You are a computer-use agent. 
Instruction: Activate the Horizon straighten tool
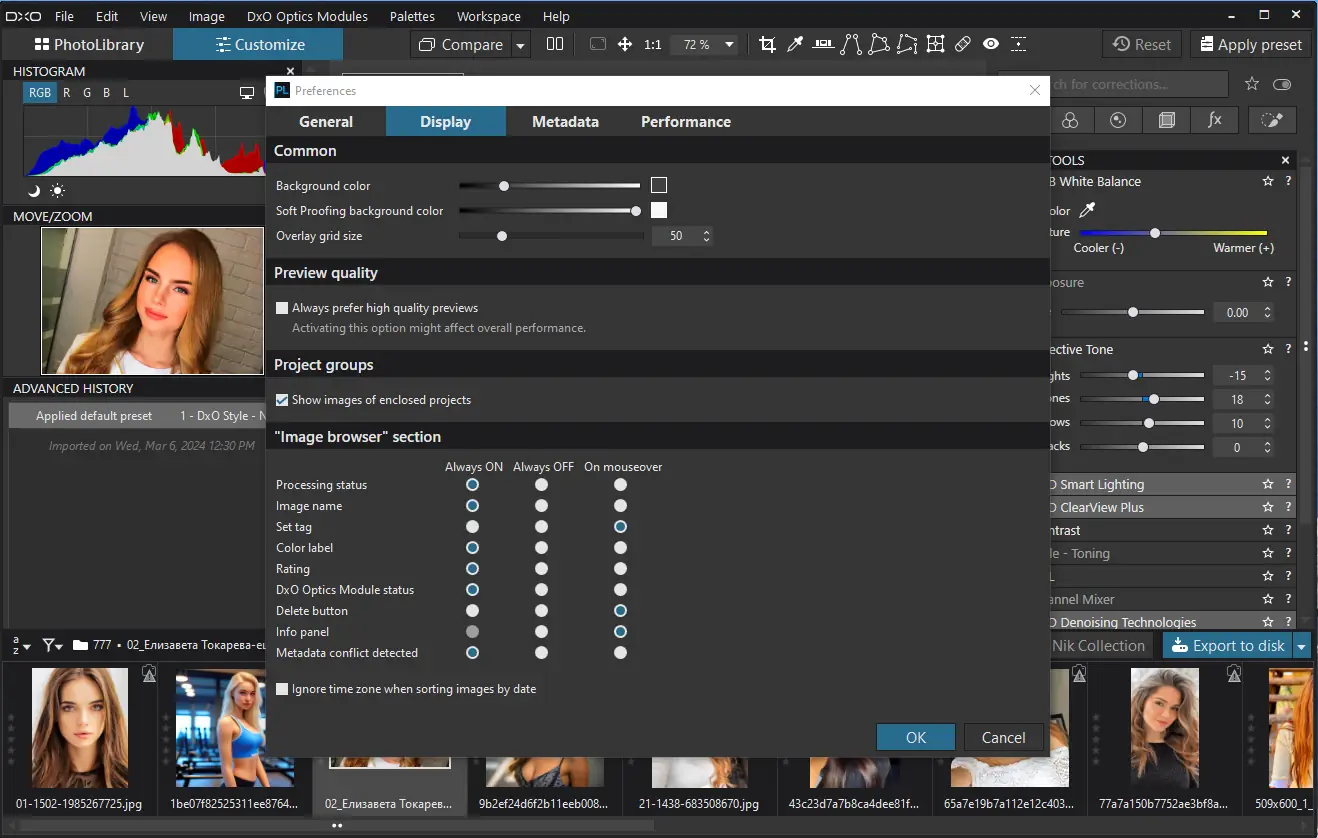[821, 44]
